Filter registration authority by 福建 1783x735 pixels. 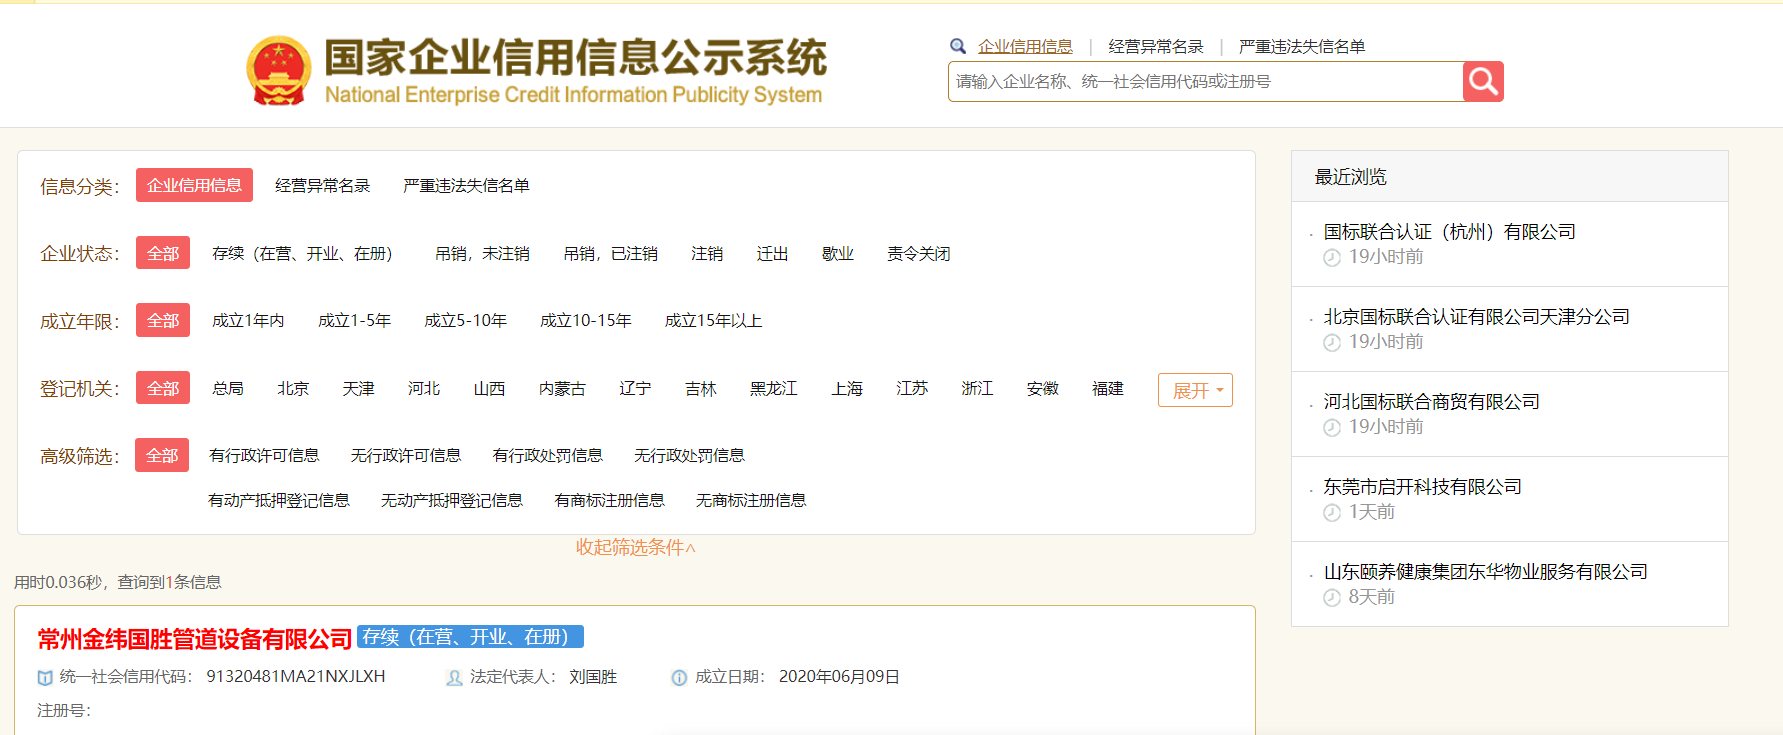coord(1108,388)
